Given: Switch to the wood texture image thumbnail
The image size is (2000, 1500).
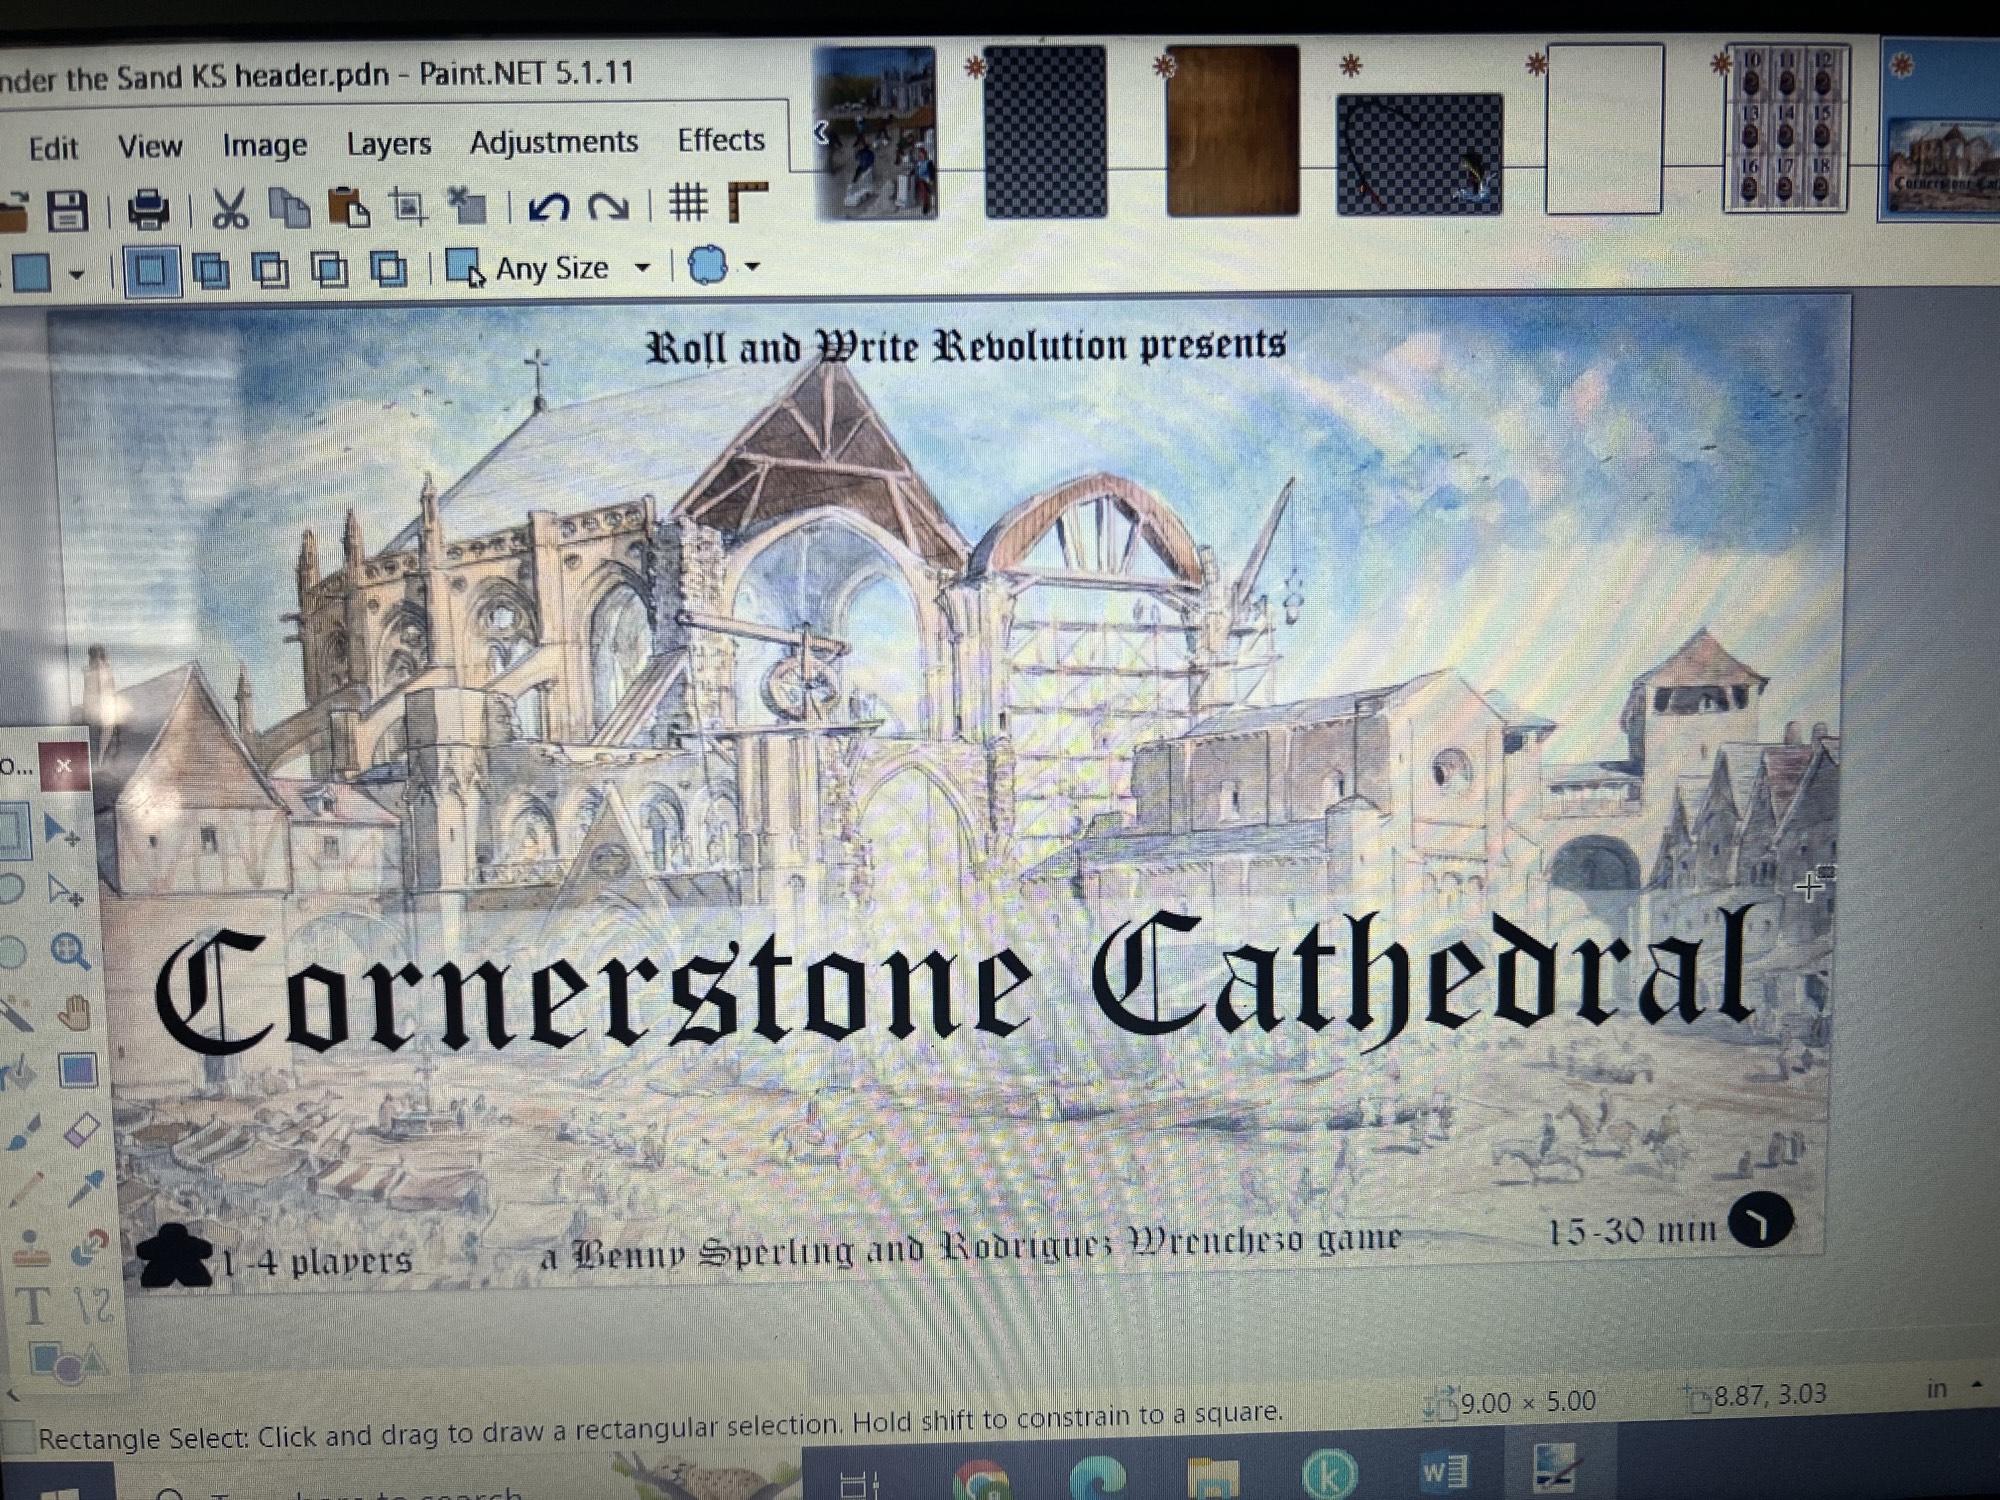Looking at the screenshot, I should (x=1232, y=130).
